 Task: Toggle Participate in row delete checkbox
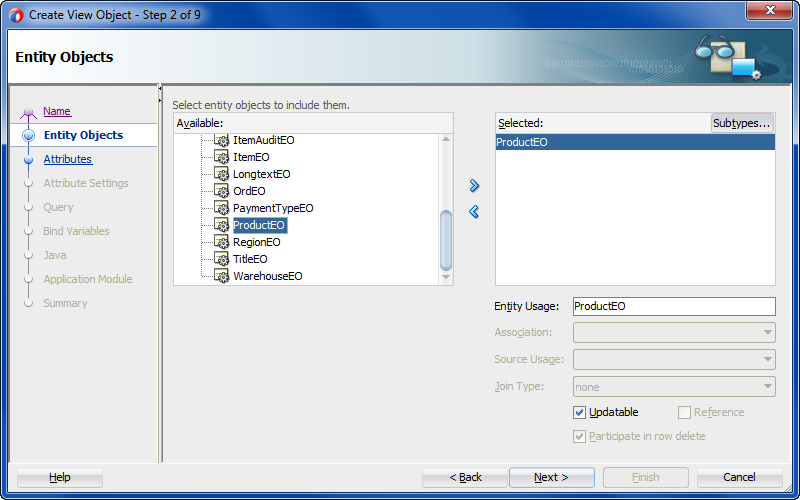(x=579, y=436)
